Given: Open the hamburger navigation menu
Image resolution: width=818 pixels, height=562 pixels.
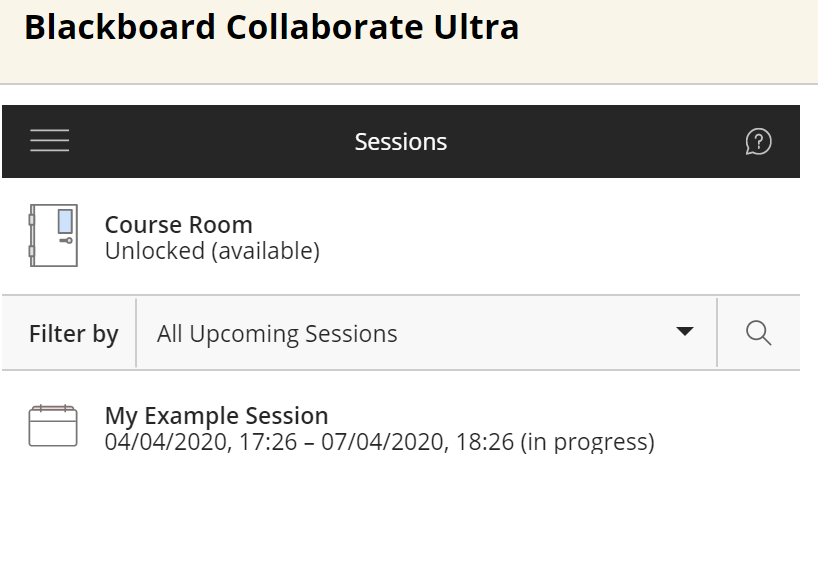Looking at the screenshot, I should pos(50,141).
